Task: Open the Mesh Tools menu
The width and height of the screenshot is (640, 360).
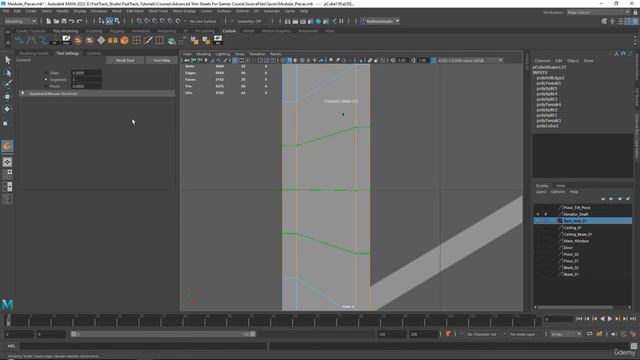Action: [158, 11]
